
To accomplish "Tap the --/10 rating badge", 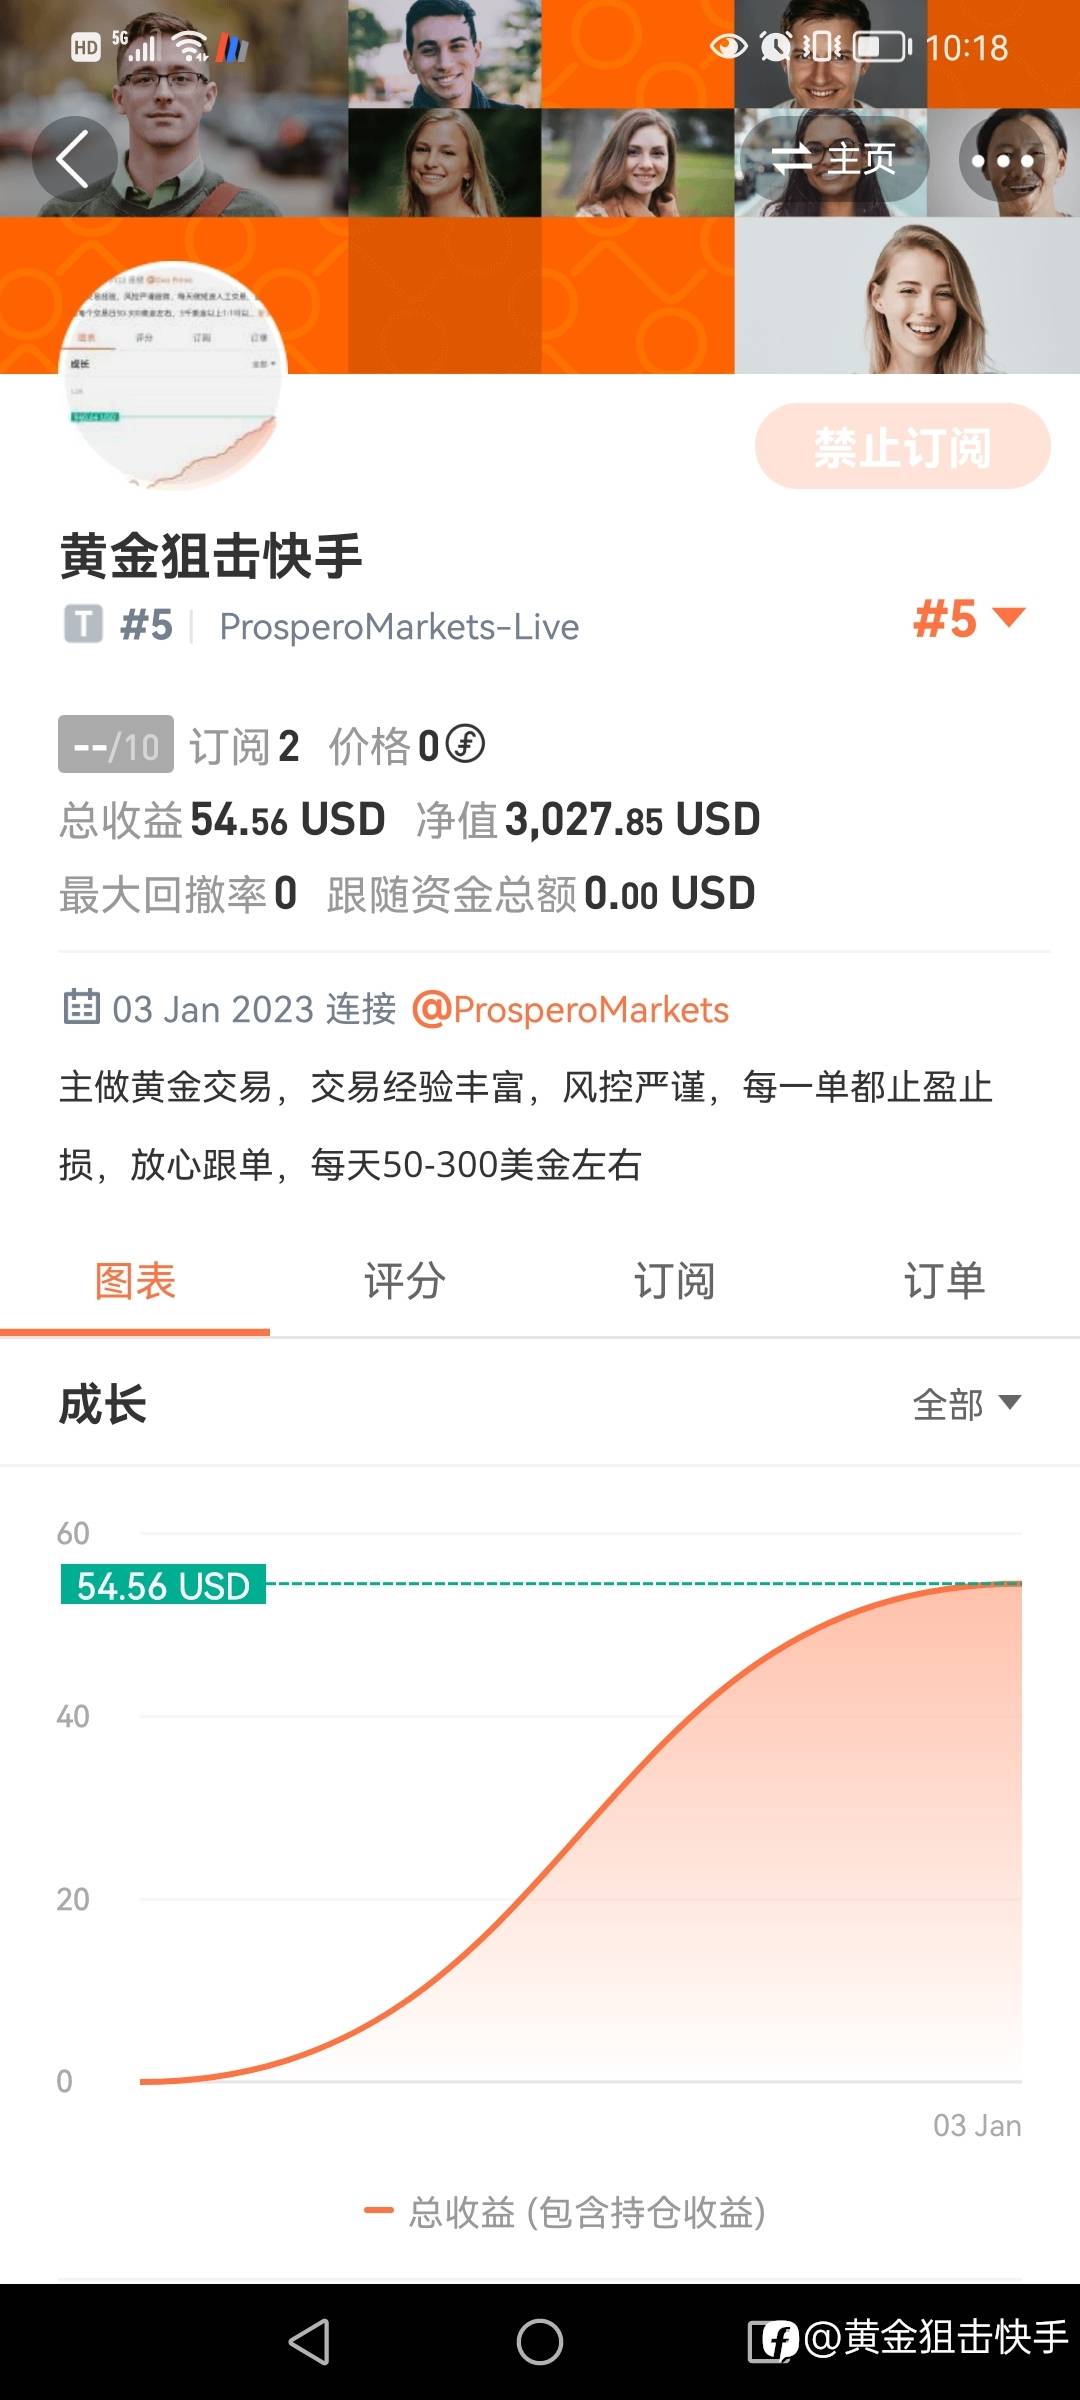I will (x=116, y=745).
